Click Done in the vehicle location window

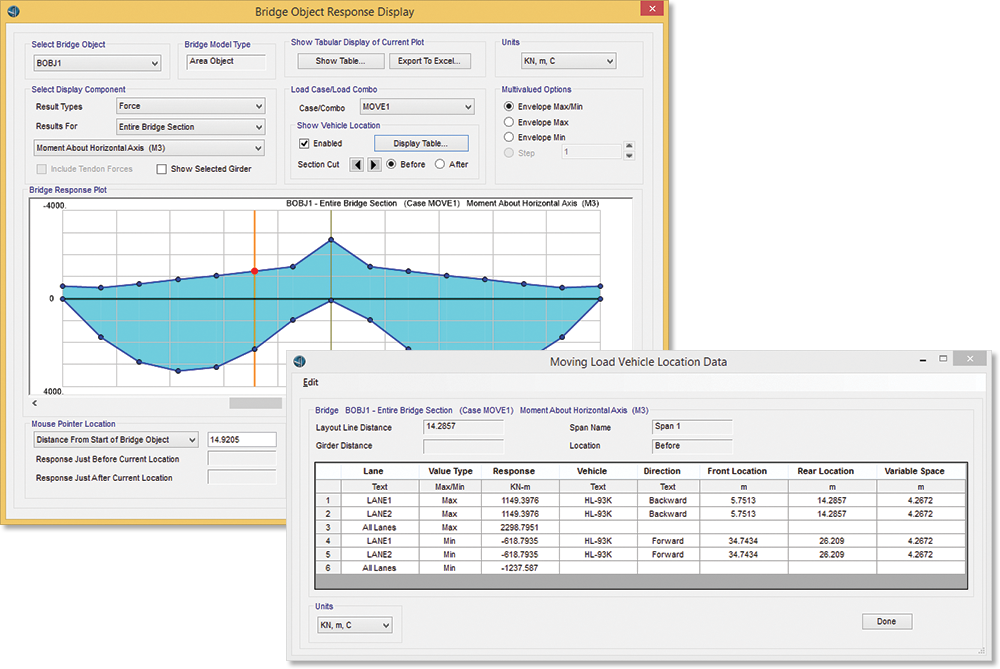tap(886, 621)
